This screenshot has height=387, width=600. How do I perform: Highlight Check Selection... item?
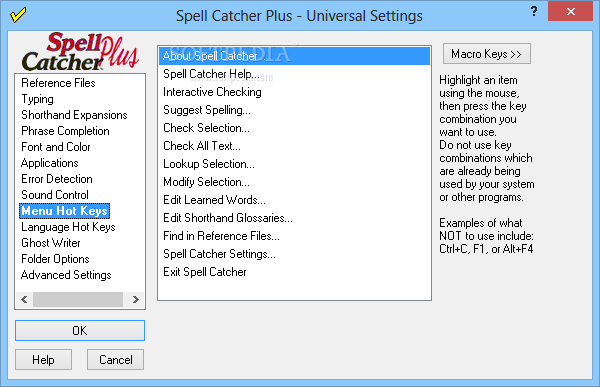point(294,128)
